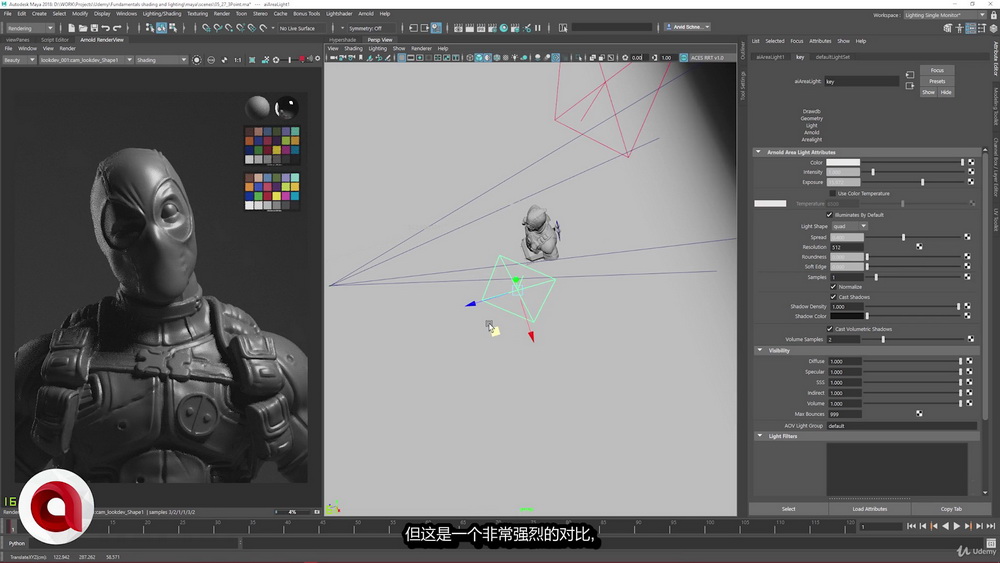Click the Presets button
The height and width of the screenshot is (563, 1000).
937,81
